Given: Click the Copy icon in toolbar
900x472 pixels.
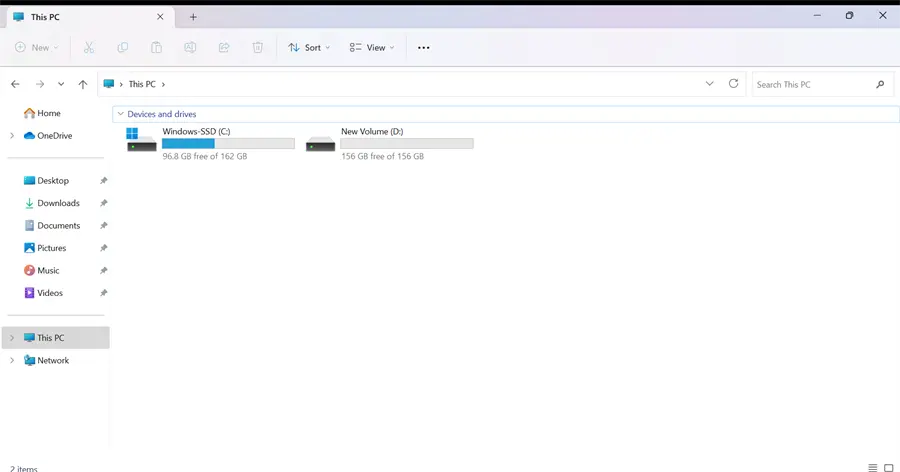Looking at the screenshot, I should point(122,48).
